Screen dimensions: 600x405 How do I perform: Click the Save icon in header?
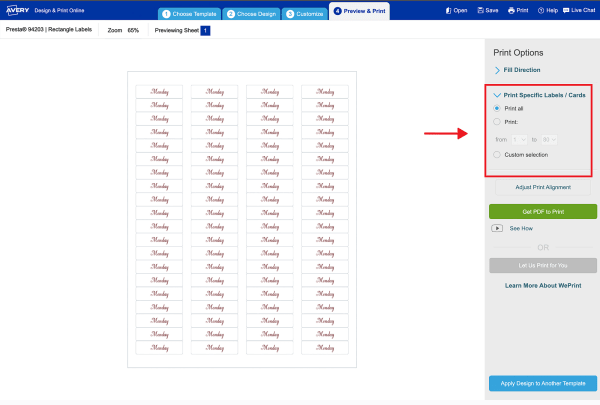tap(486, 10)
